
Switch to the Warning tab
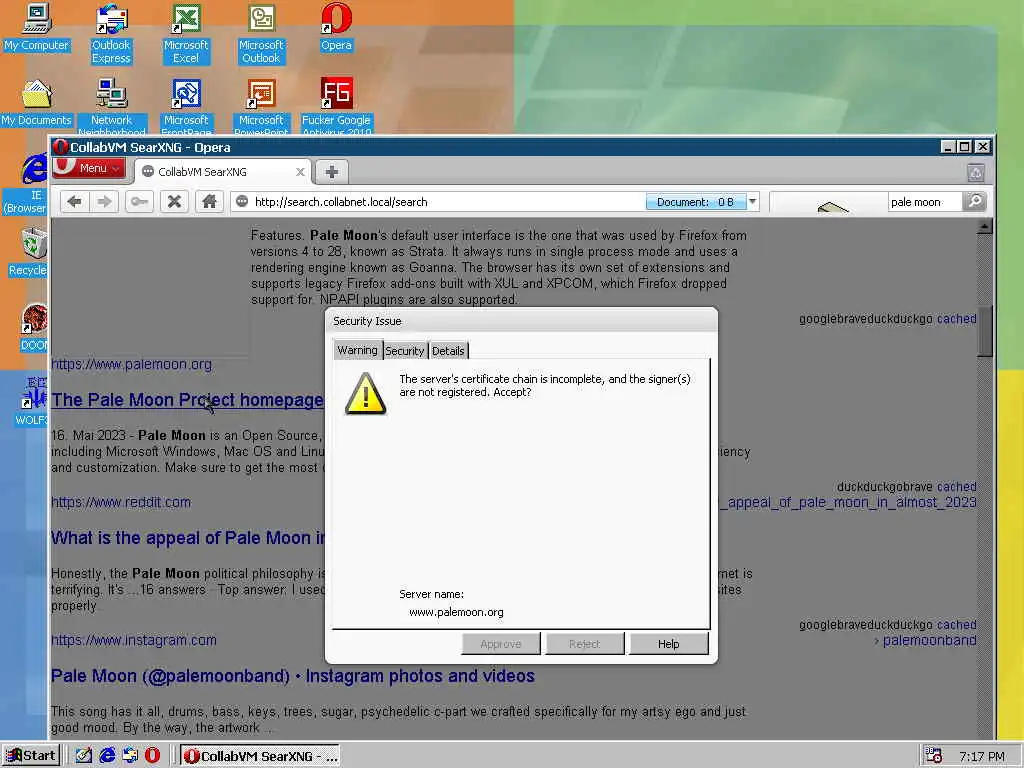pyautogui.click(x=357, y=350)
